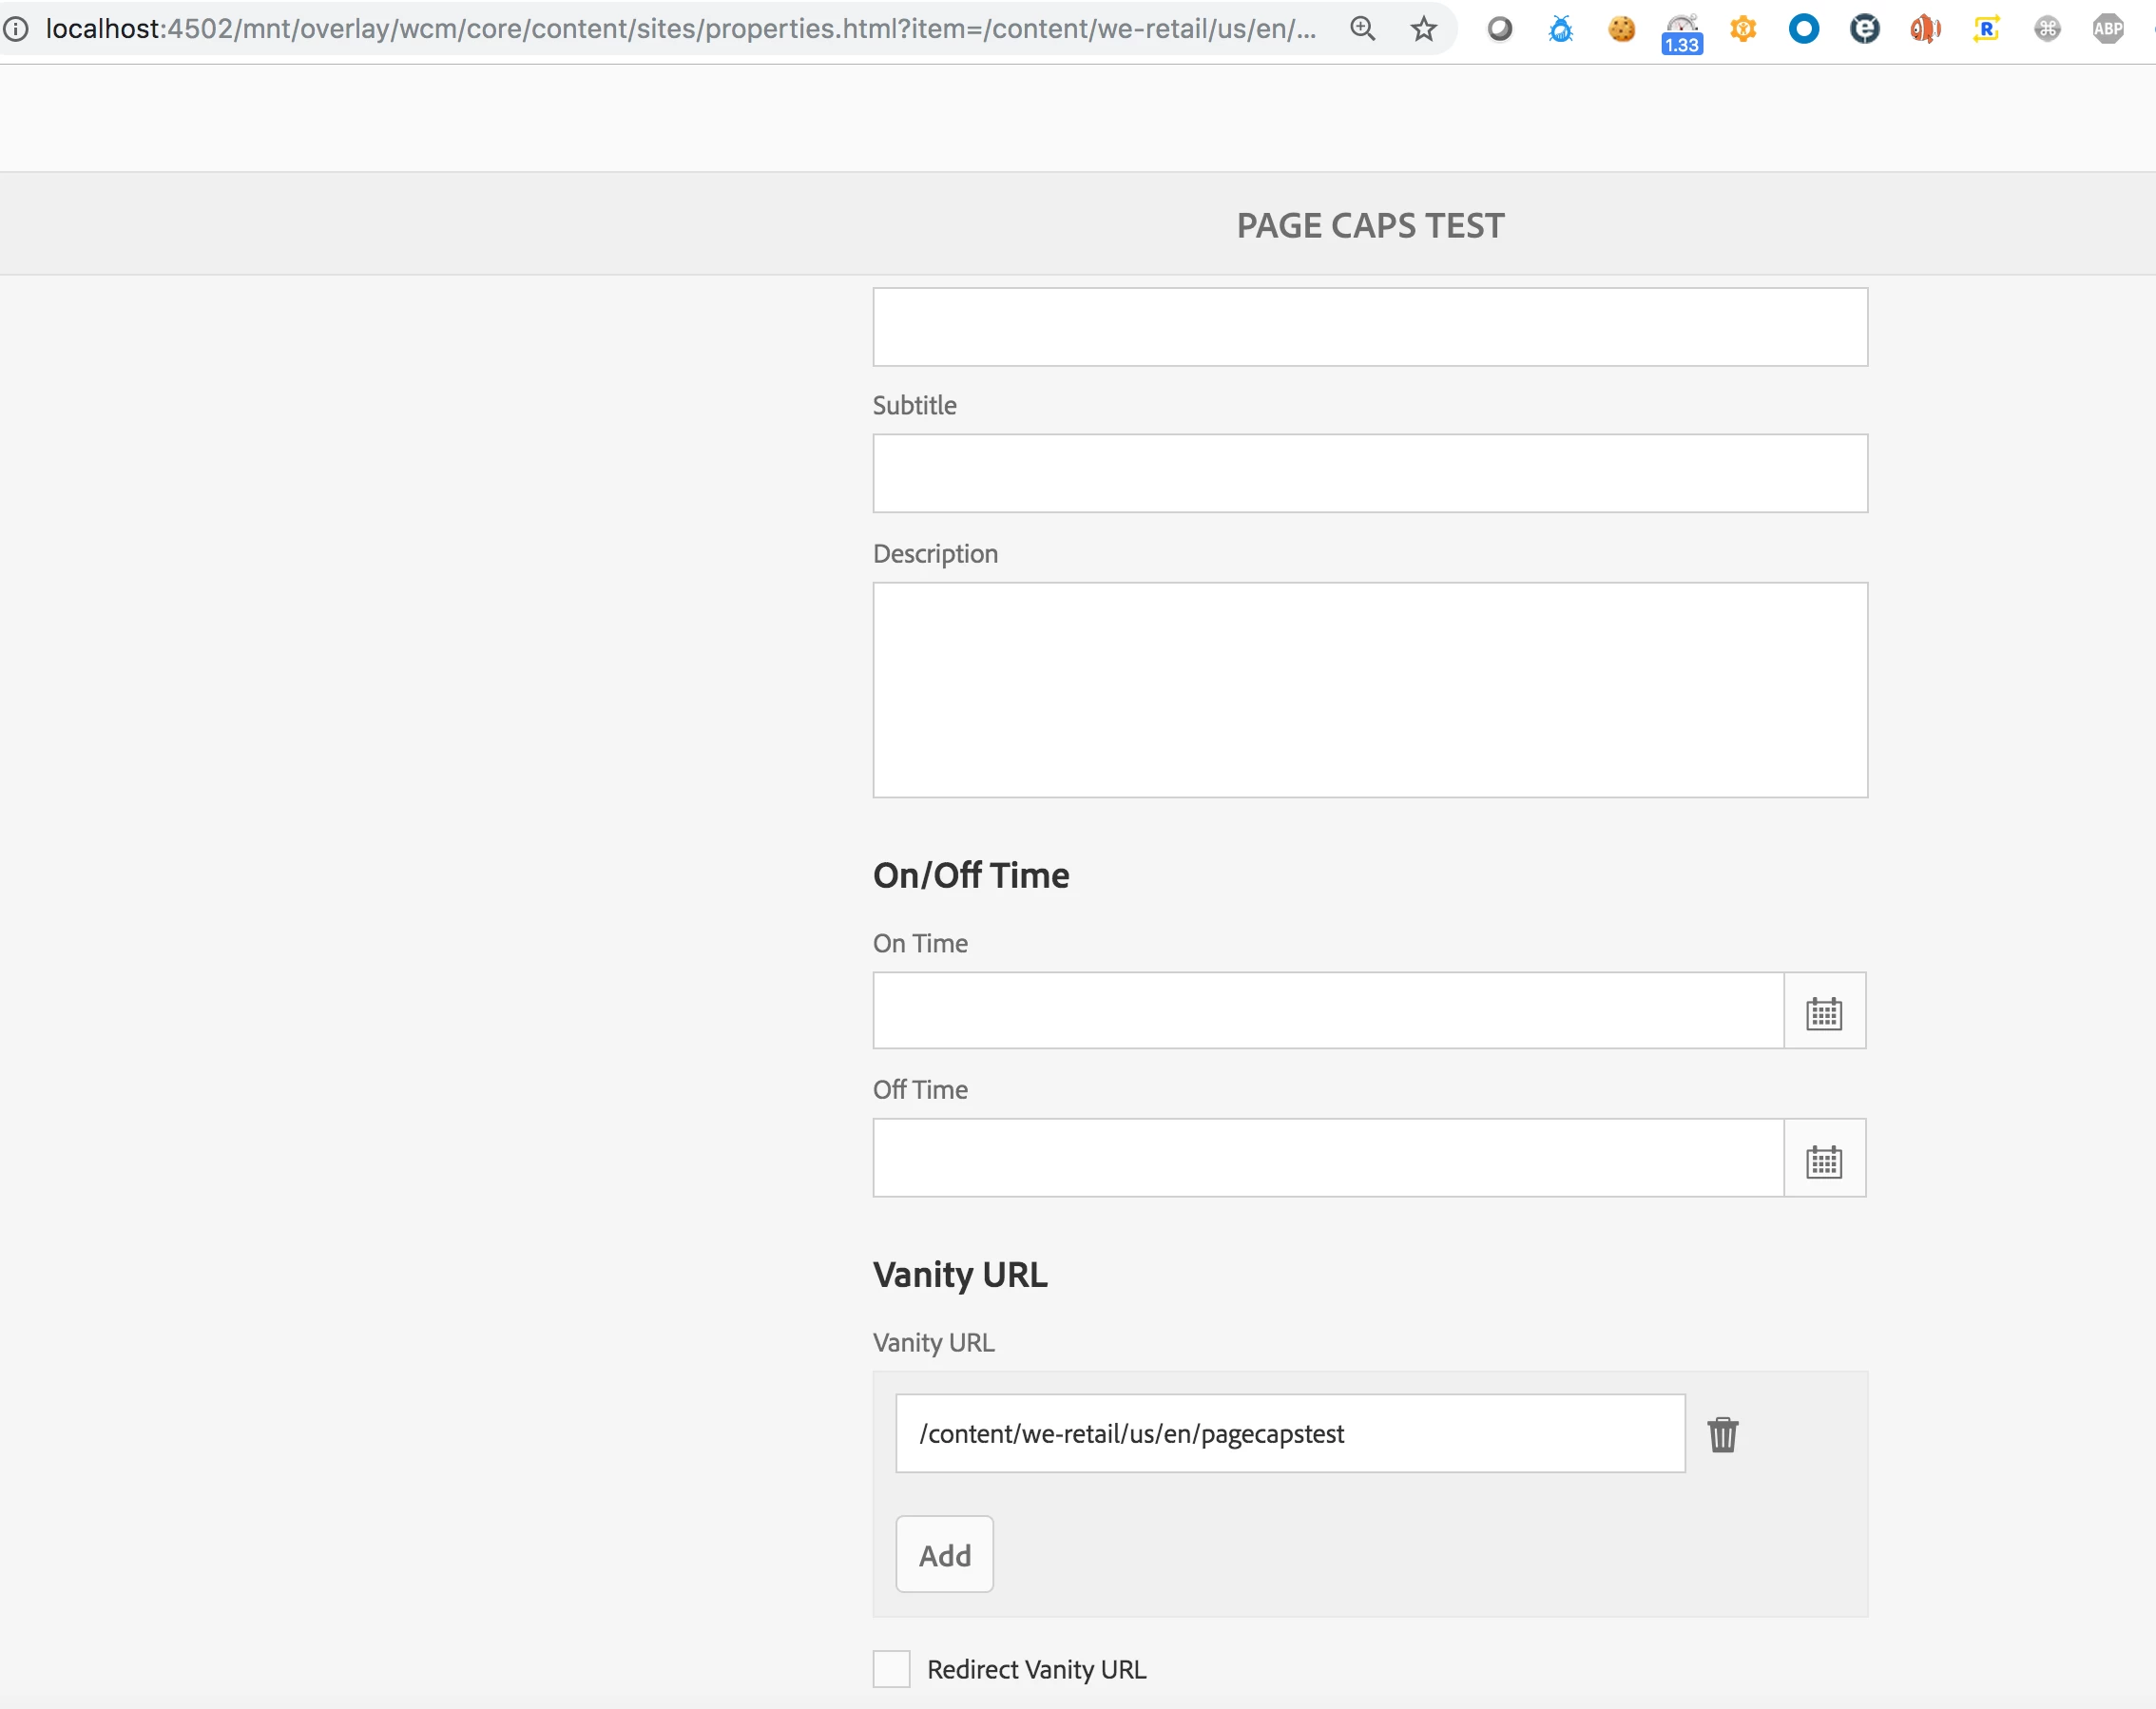This screenshot has height=1709, width=2156.
Task: Click the AdBlock Plus (ABP) extension
Action: point(2107,29)
